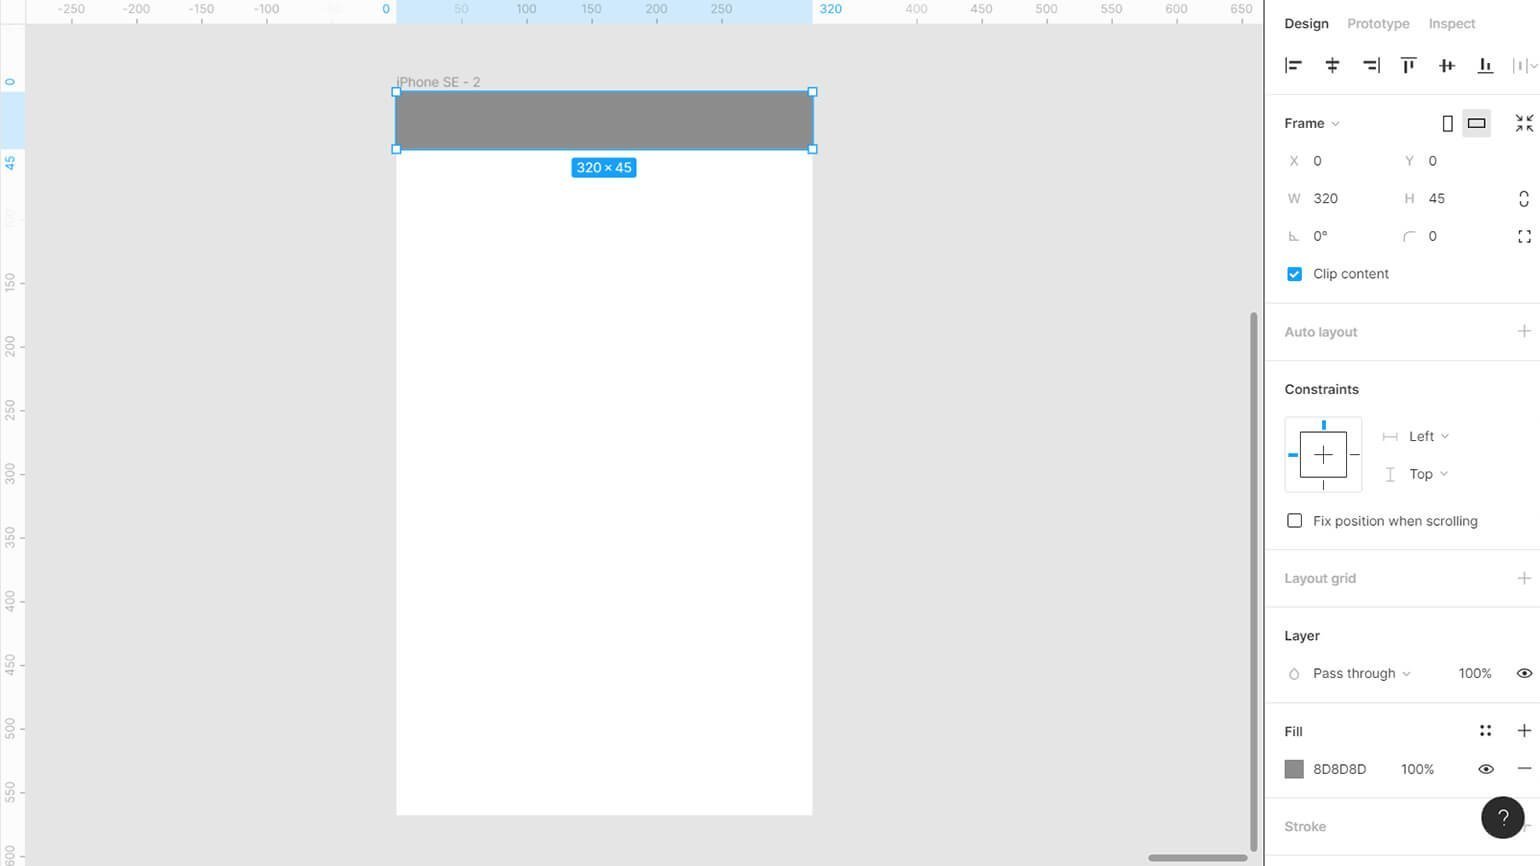
Task: Open independent corner radius options
Action: (1524, 237)
